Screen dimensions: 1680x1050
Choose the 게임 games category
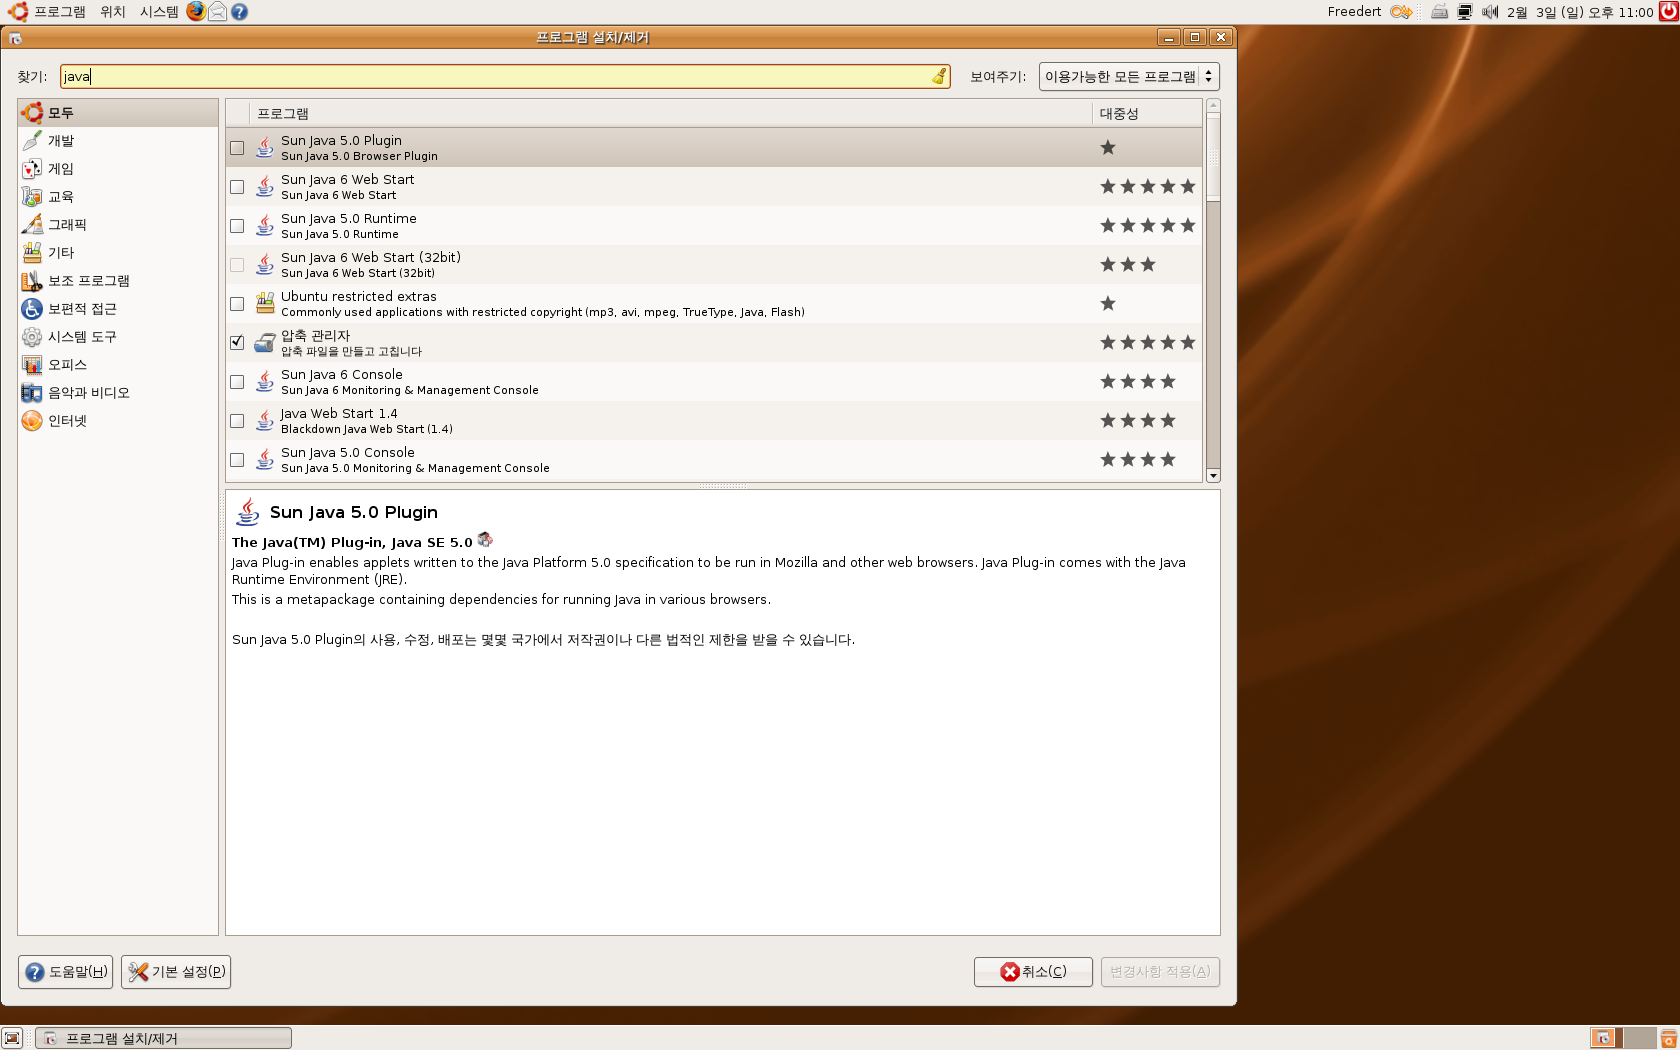coord(118,169)
